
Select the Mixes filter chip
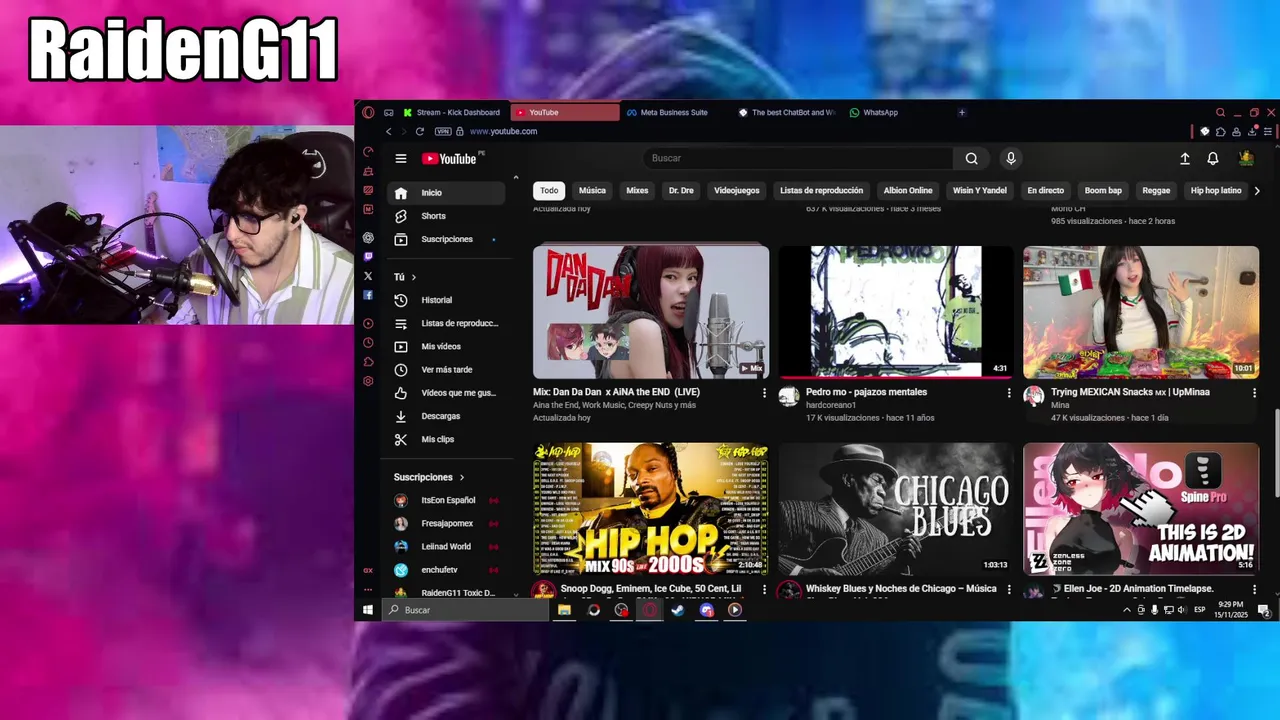coord(637,190)
